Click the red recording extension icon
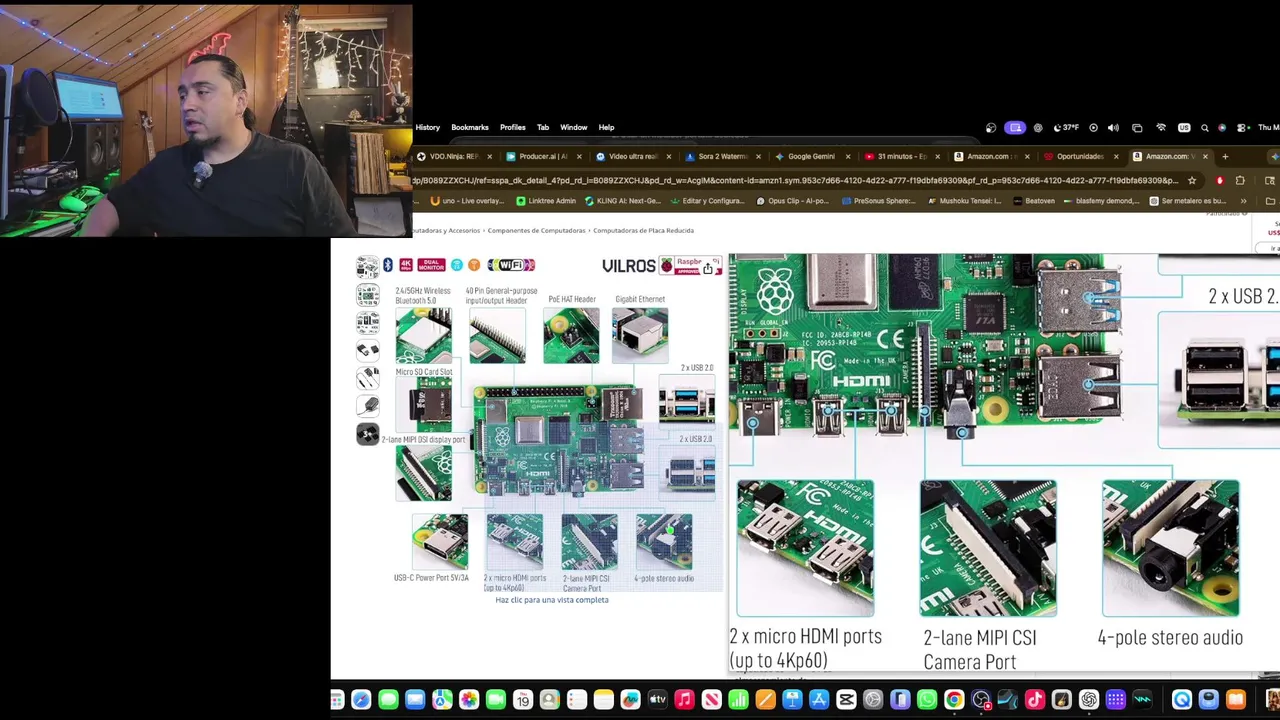1280x720 pixels. coord(1219,181)
